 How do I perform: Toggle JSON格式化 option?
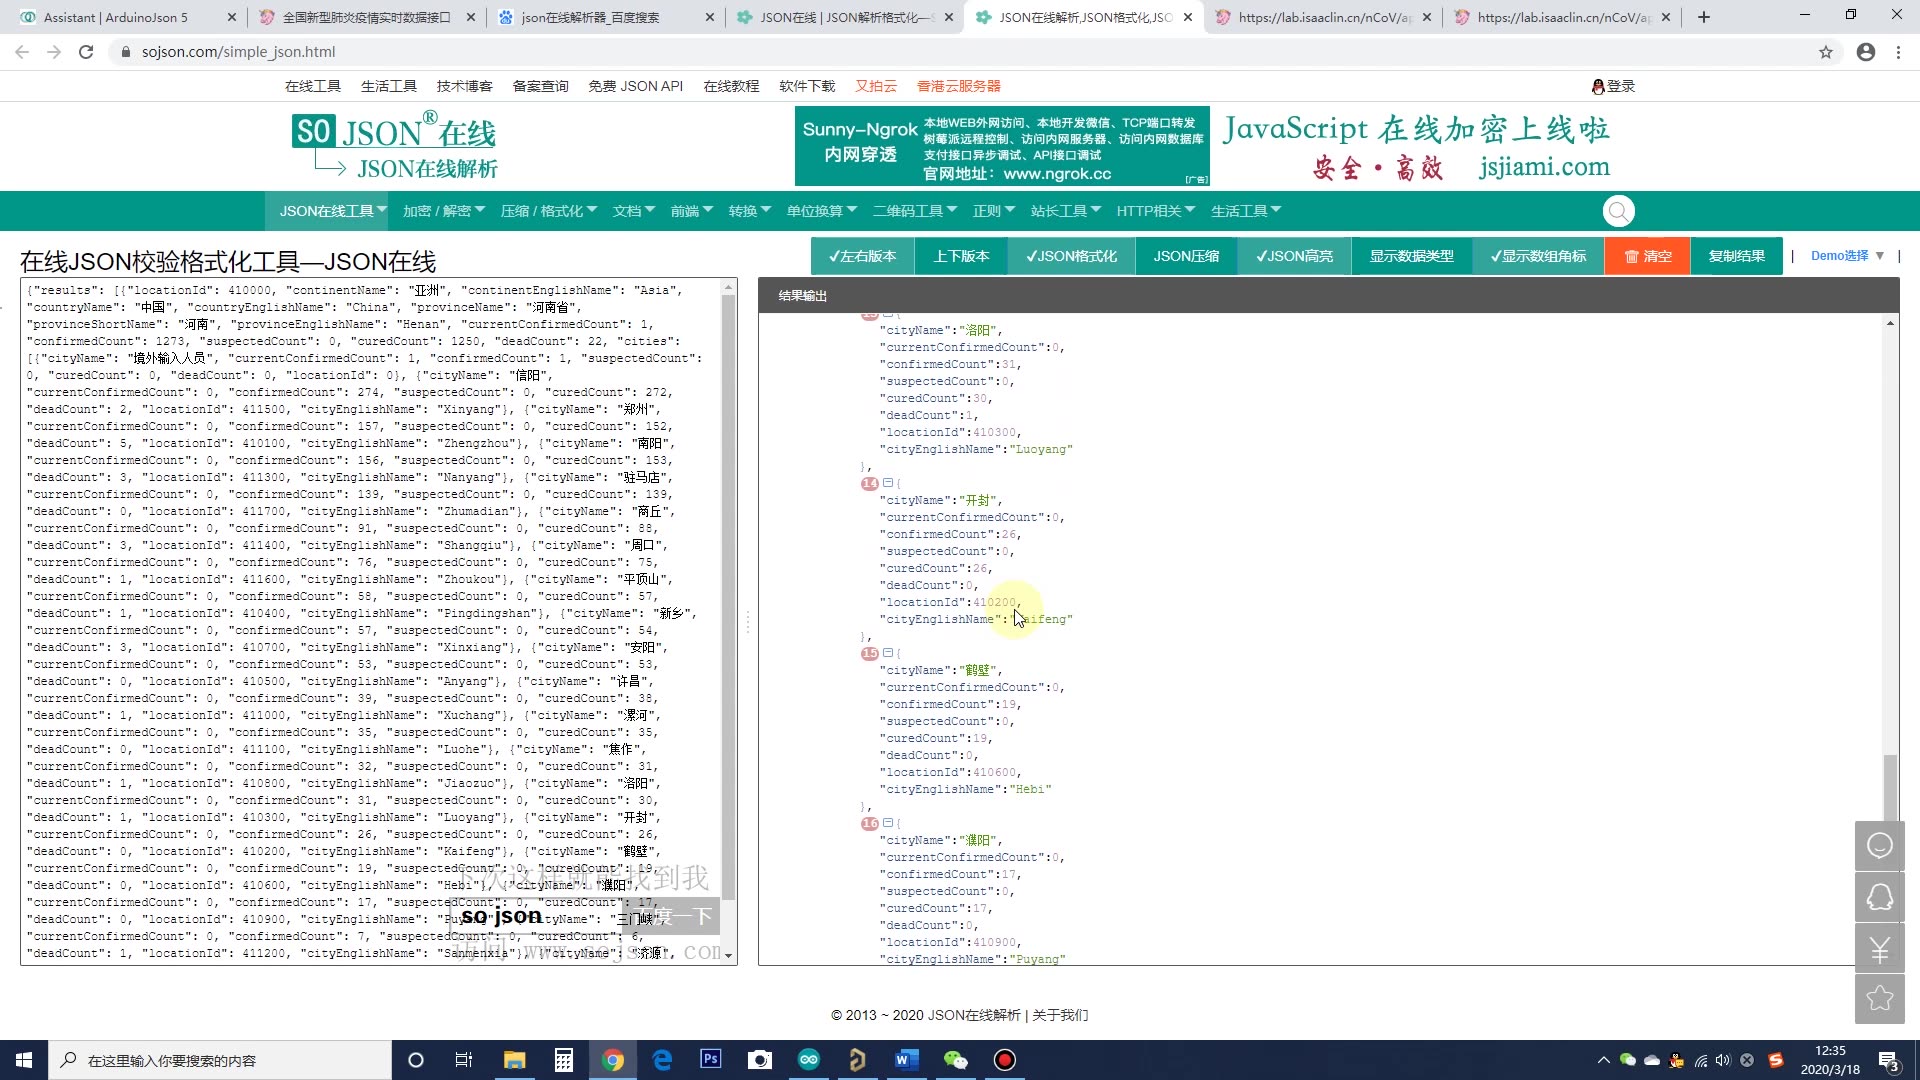click(x=1071, y=256)
